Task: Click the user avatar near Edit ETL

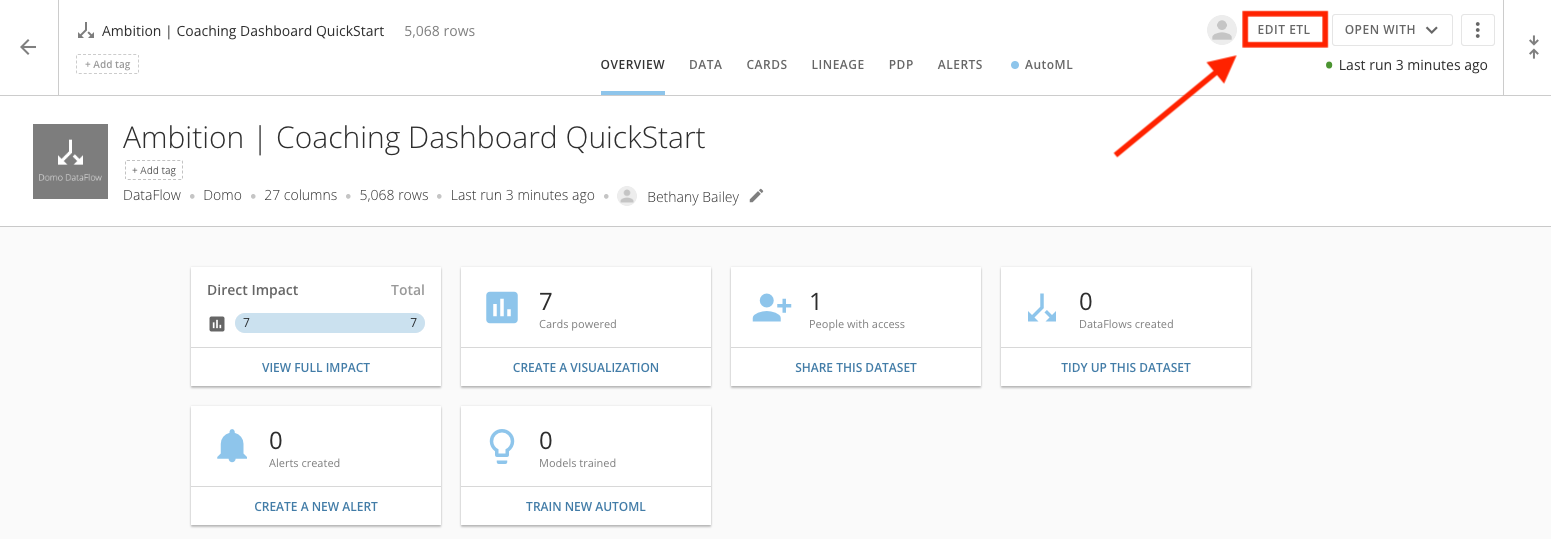Action: coord(1221,30)
